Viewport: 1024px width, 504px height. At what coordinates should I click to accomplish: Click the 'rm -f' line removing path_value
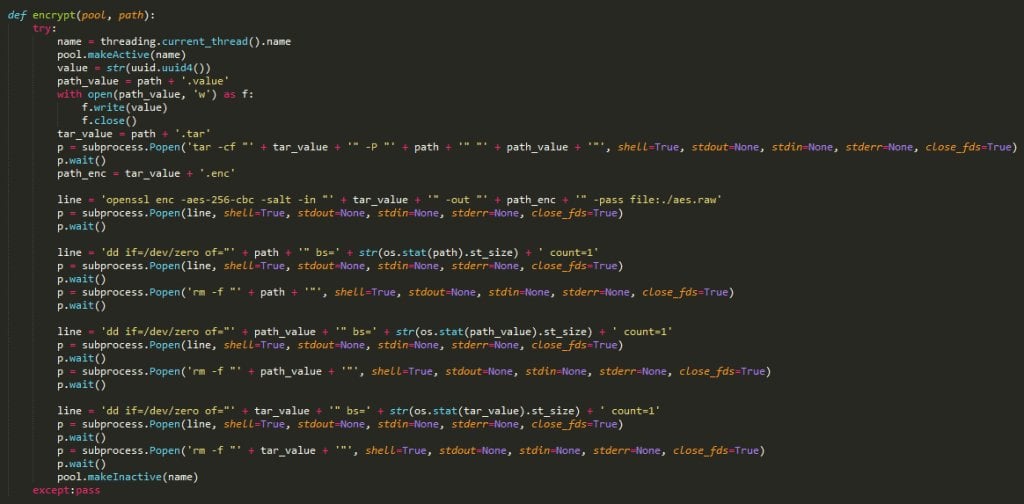pos(414,371)
